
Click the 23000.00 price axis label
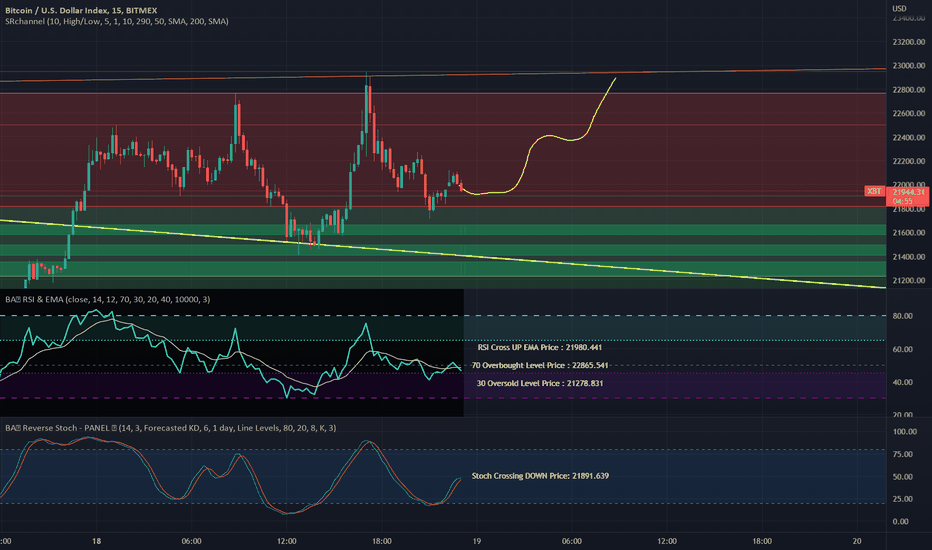tap(909, 65)
